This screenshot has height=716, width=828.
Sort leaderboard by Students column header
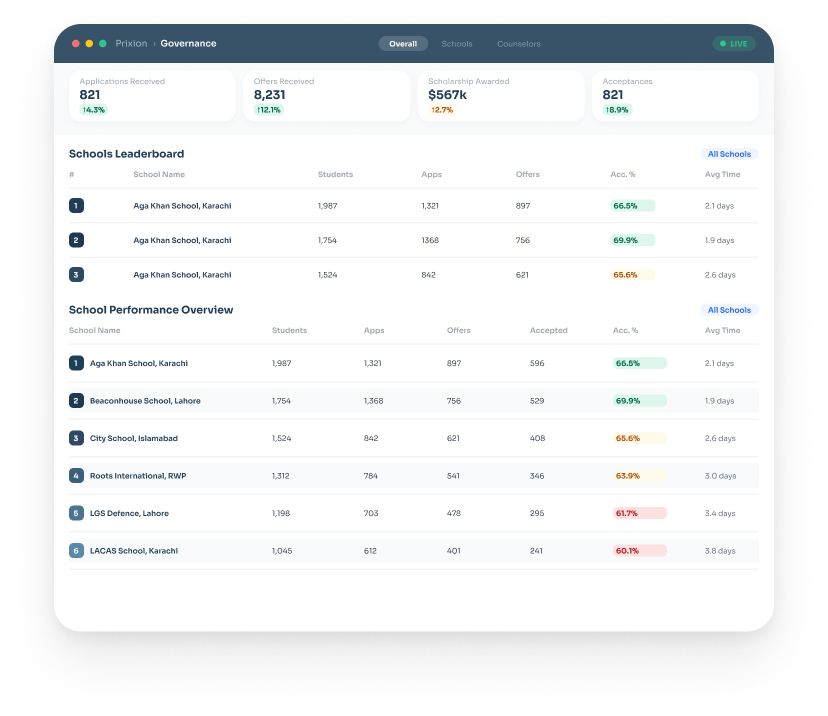coord(335,174)
